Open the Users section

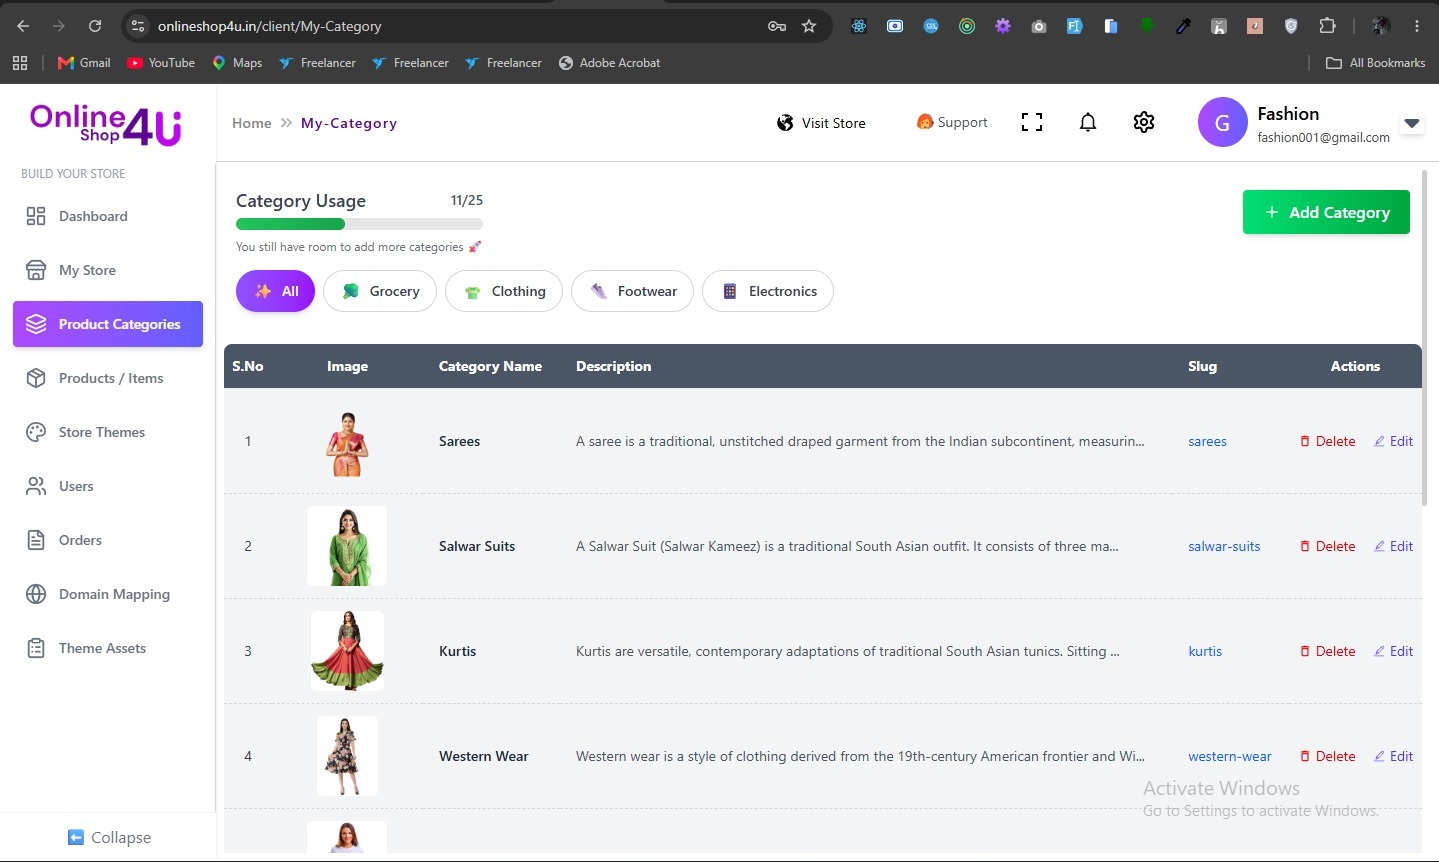tap(60, 486)
